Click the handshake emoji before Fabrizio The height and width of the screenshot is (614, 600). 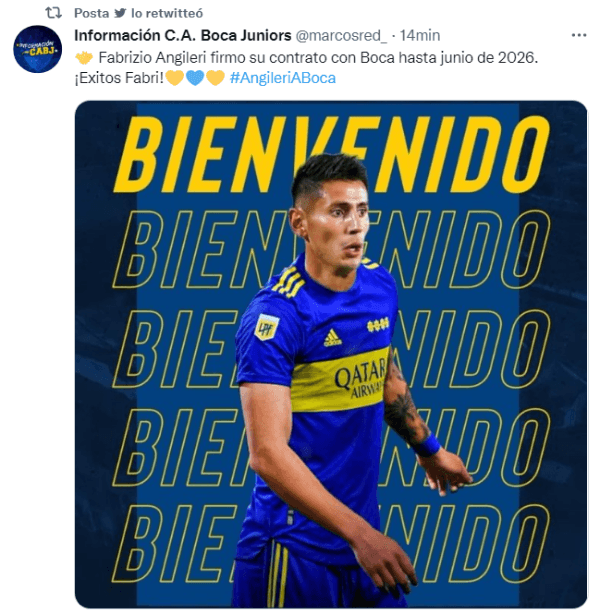(84, 58)
